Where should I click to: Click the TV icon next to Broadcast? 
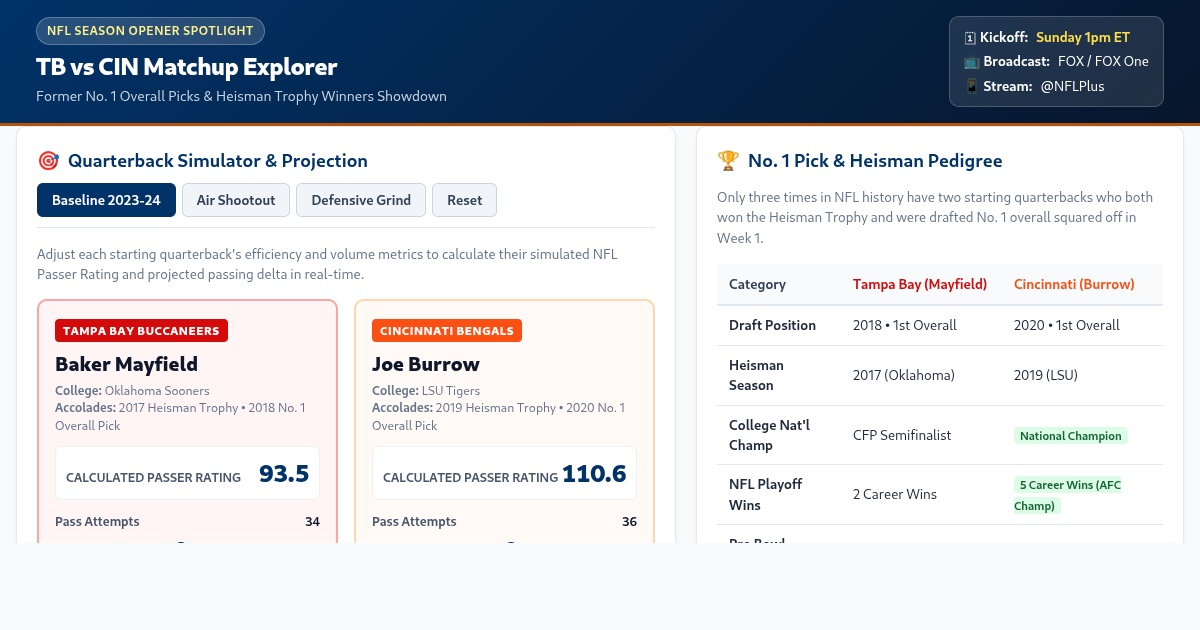(970, 61)
